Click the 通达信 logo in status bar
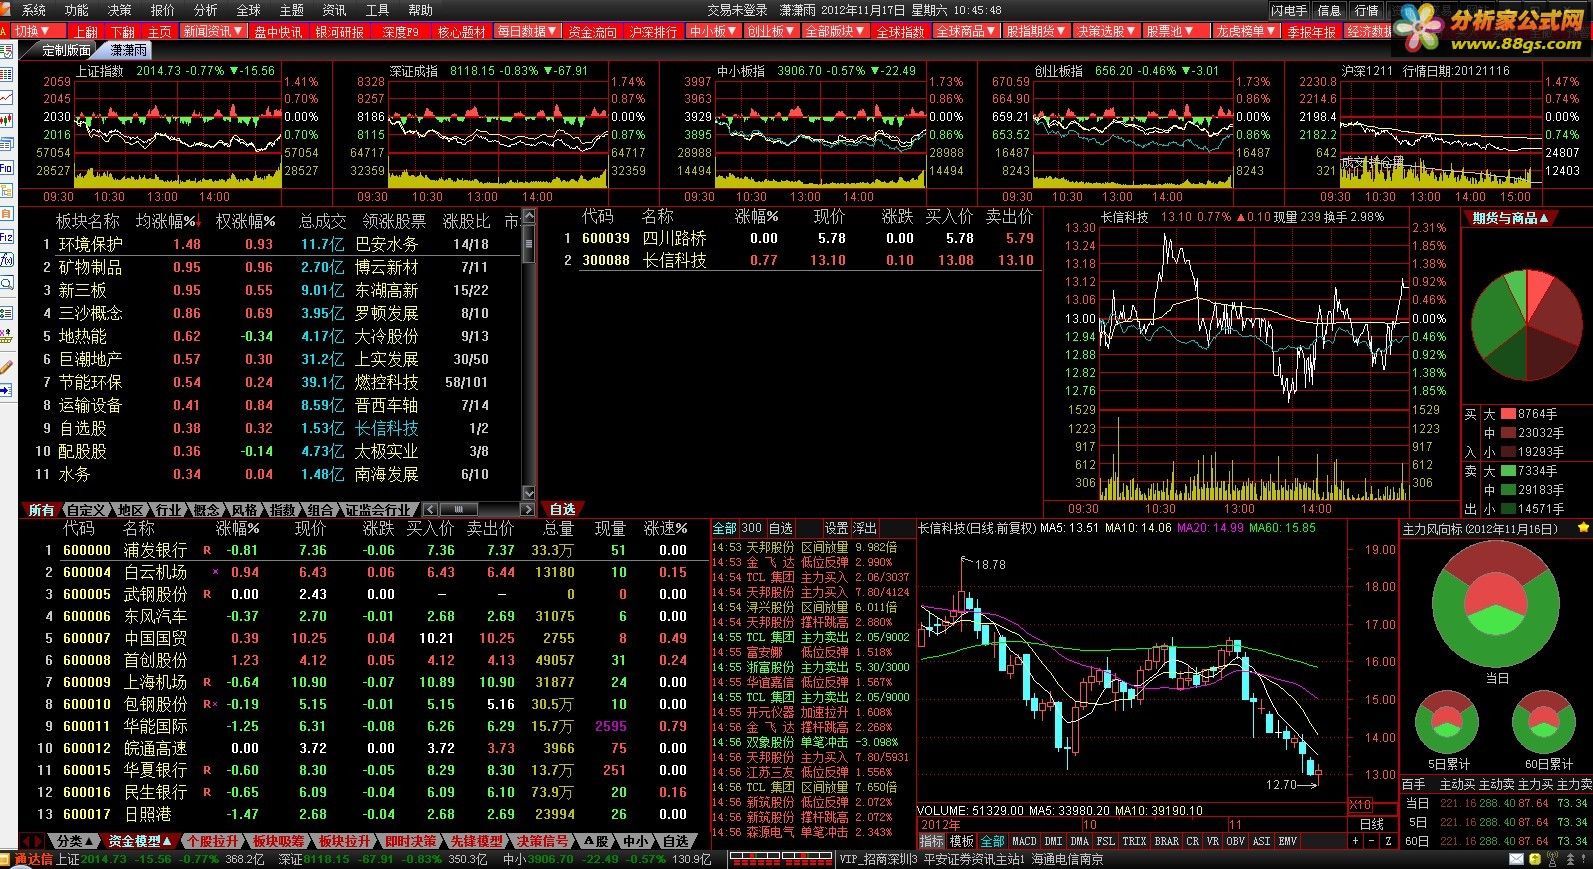This screenshot has height=869, width=1593. pos(33,859)
